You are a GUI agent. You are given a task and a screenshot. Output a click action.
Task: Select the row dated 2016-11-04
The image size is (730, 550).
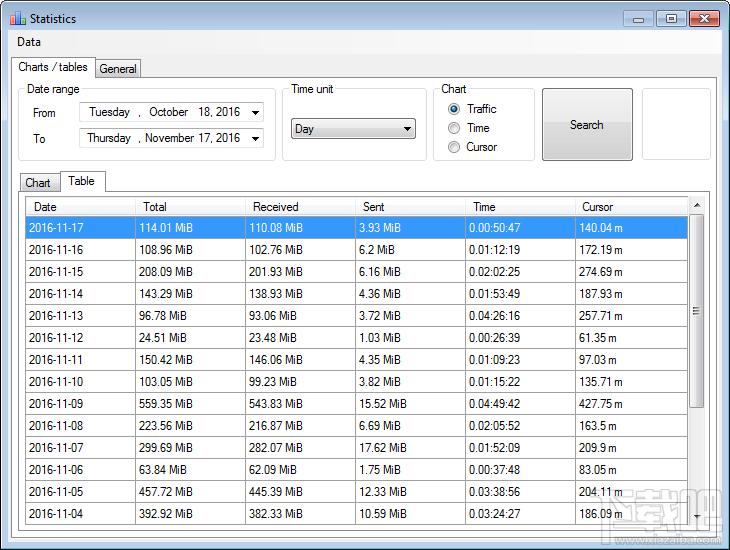pyautogui.click(x=357, y=514)
